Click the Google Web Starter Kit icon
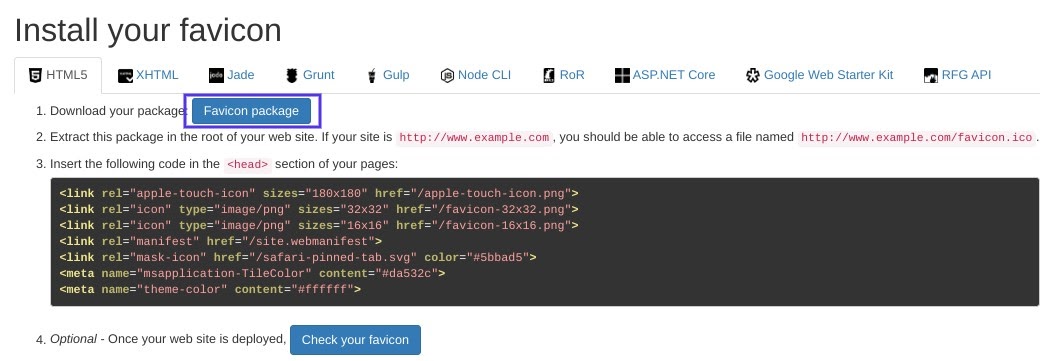1051x361 pixels. [x=753, y=76]
